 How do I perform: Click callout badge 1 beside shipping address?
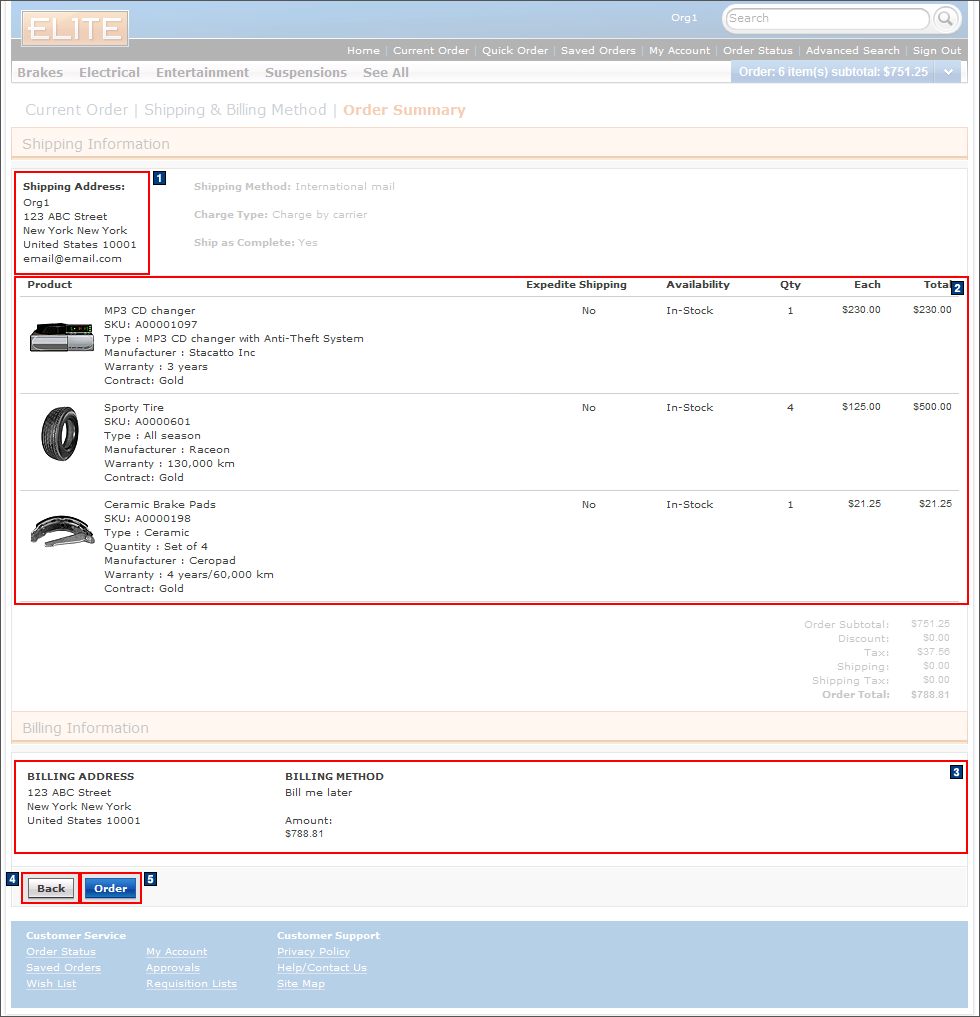(x=159, y=178)
